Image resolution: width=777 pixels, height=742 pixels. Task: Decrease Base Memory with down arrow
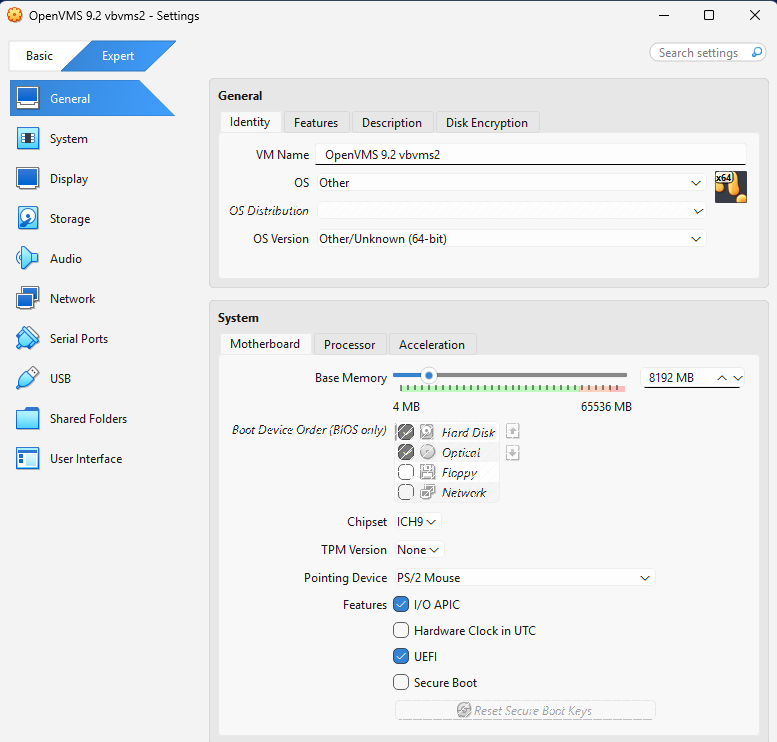(x=738, y=378)
